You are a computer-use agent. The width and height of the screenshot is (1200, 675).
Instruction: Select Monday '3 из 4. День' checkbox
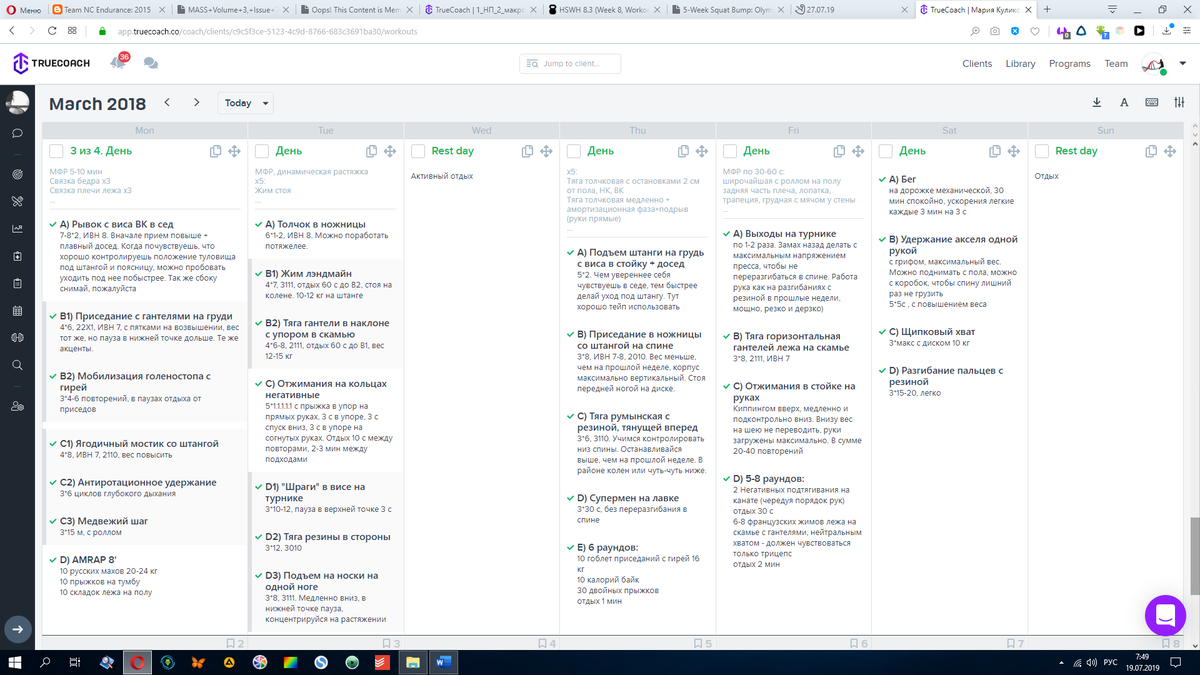(x=56, y=151)
